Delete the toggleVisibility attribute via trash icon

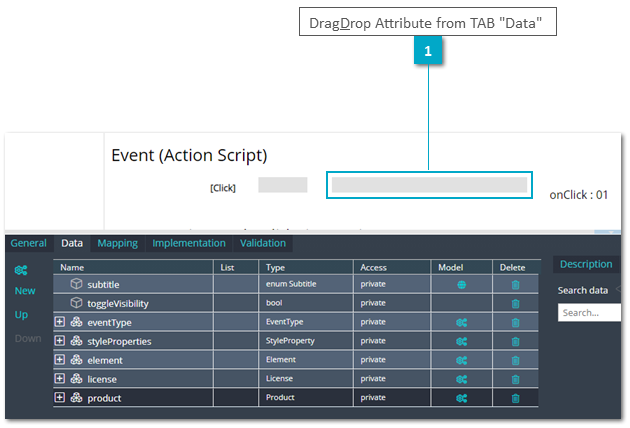pos(515,303)
